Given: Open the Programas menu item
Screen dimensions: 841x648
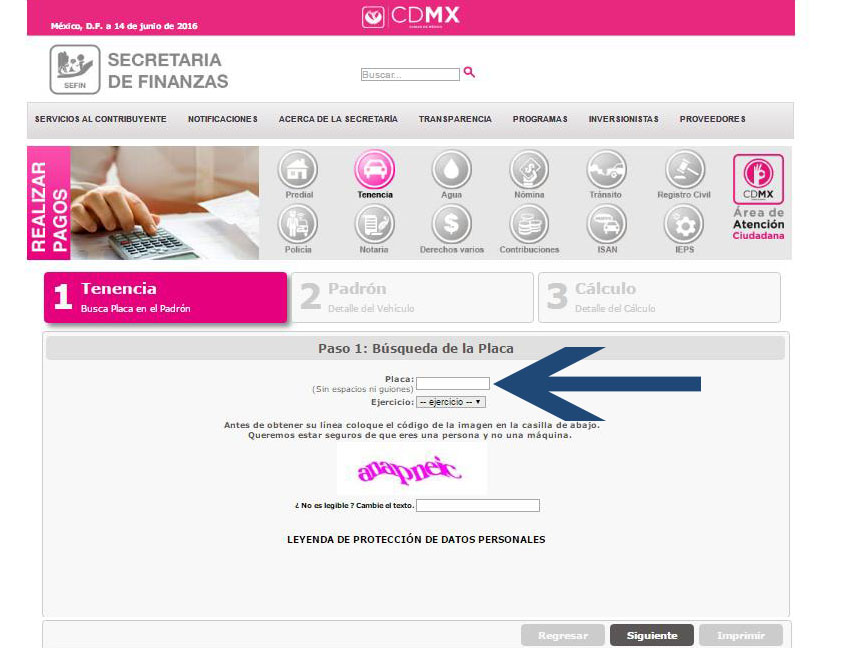Looking at the screenshot, I should click(x=540, y=119).
